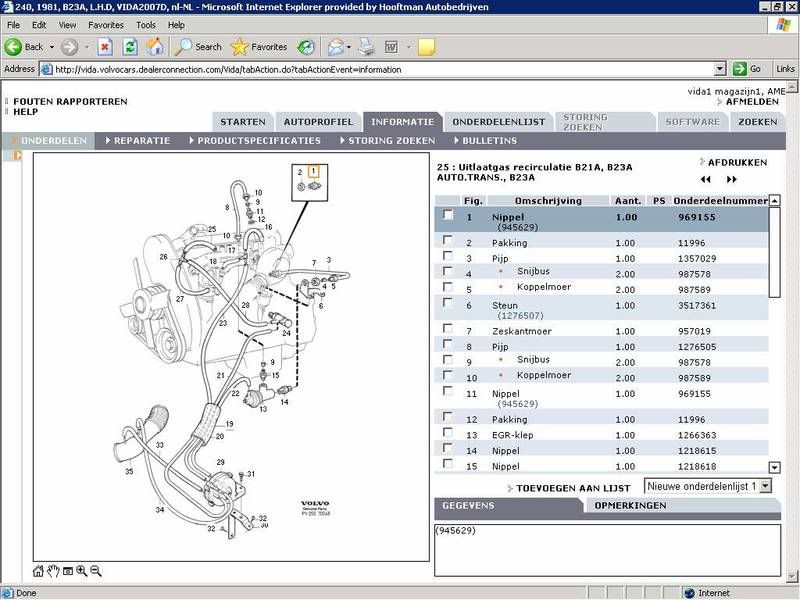The height and width of the screenshot is (600, 800).
Task: Check the Fig. 7 Zeskantmoer checkbox
Action: 448,329
